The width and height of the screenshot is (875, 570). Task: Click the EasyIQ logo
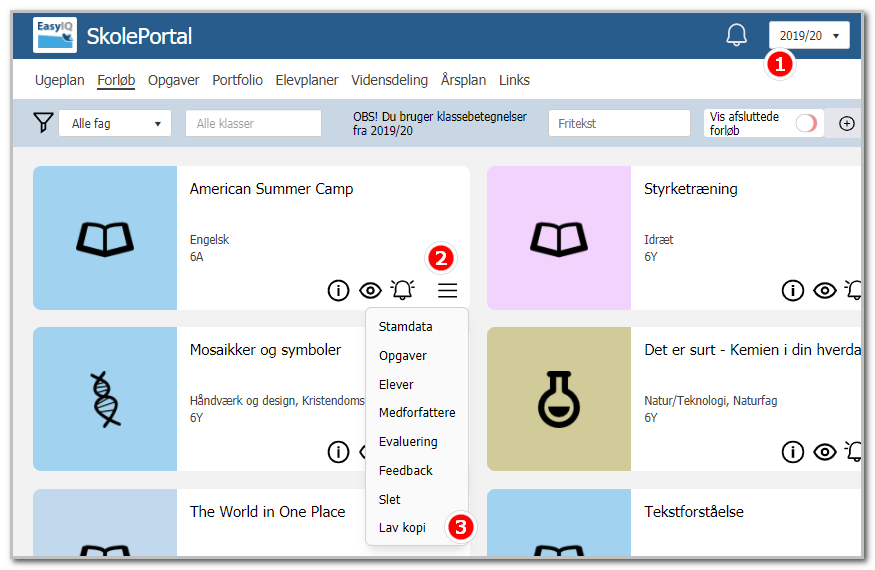point(55,35)
